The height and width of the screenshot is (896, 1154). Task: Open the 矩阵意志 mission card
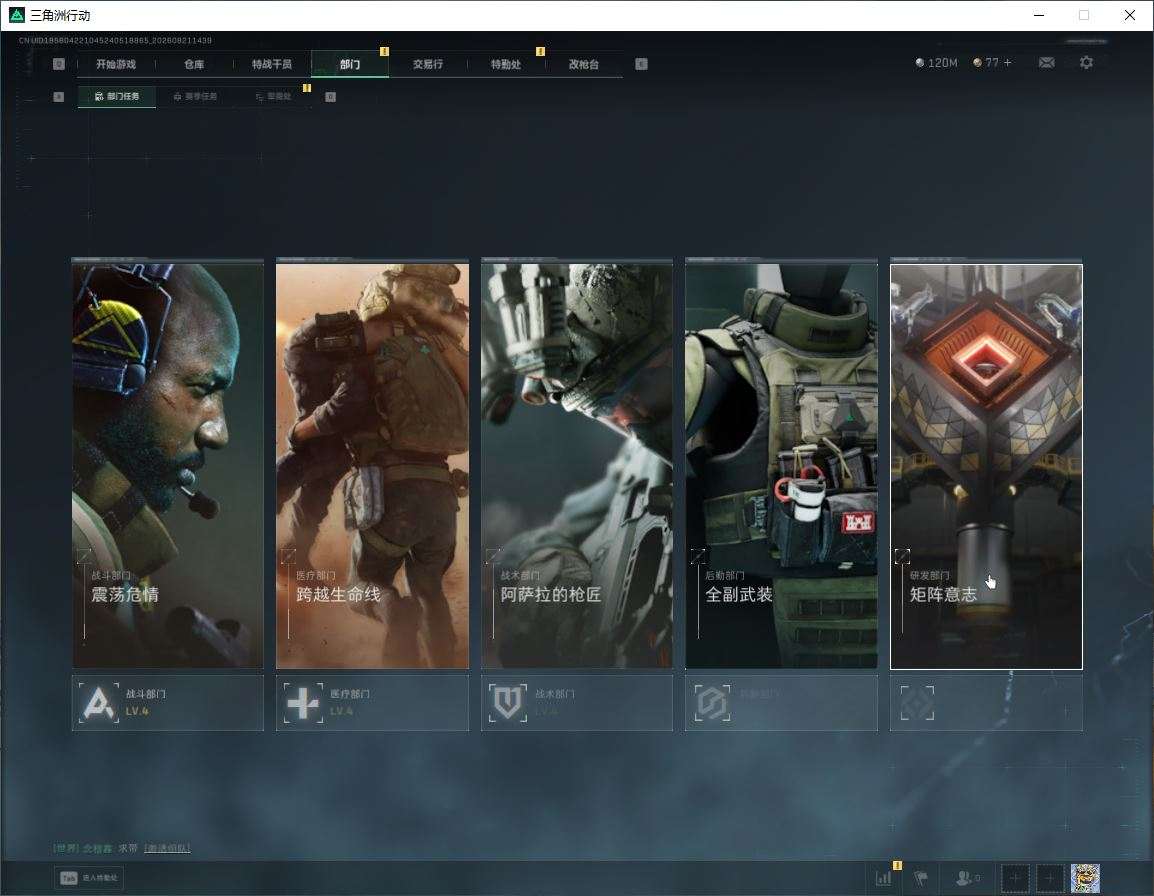[x=986, y=466]
